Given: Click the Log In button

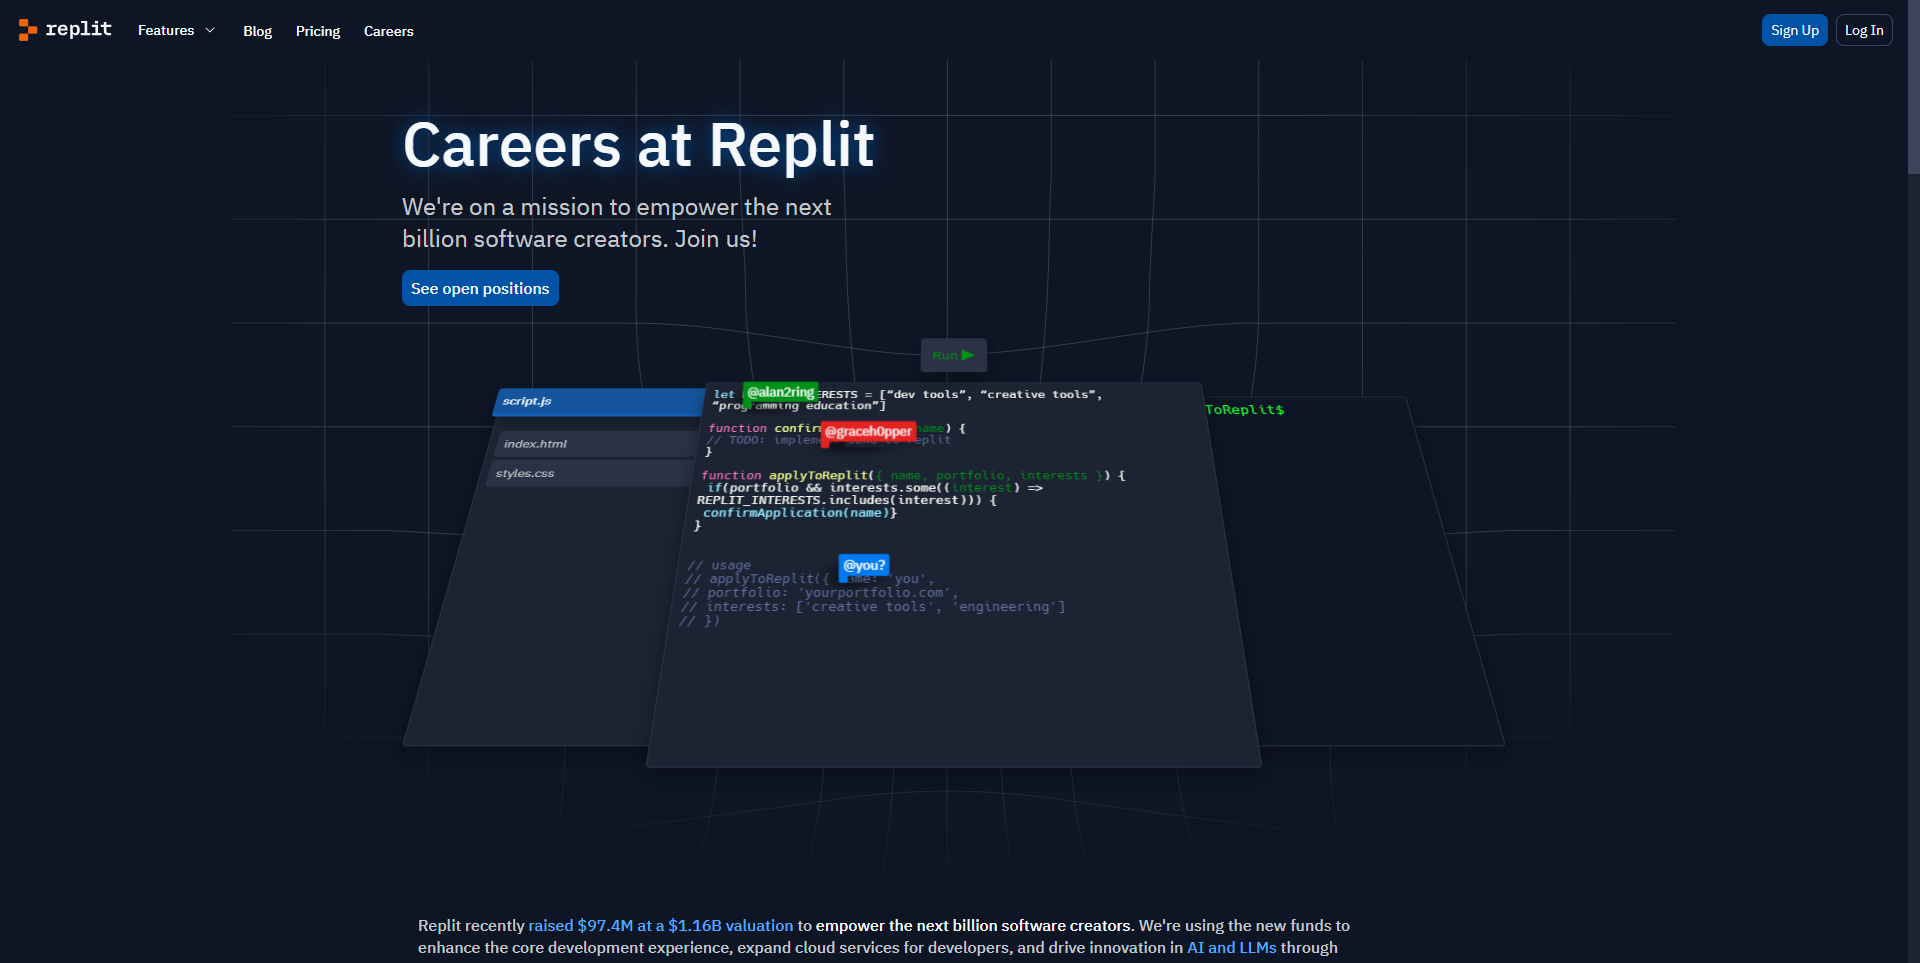Looking at the screenshot, I should coord(1864,30).
